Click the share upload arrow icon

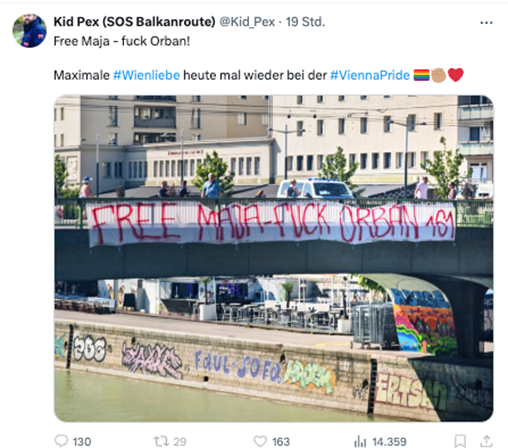coord(486,441)
